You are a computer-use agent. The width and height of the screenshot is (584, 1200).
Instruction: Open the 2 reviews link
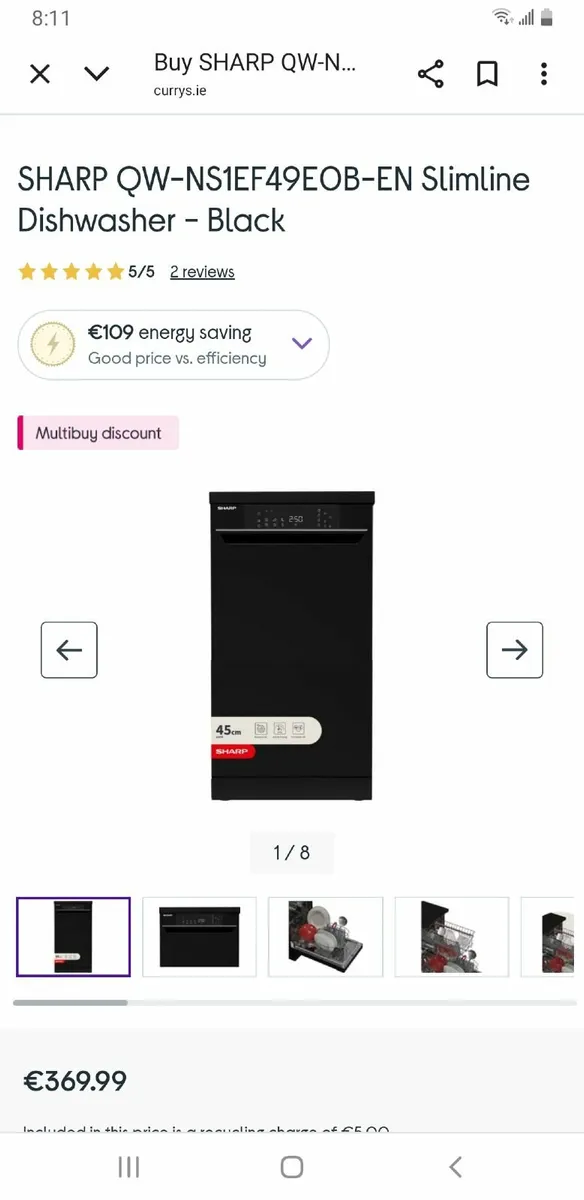(x=202, y=272)
